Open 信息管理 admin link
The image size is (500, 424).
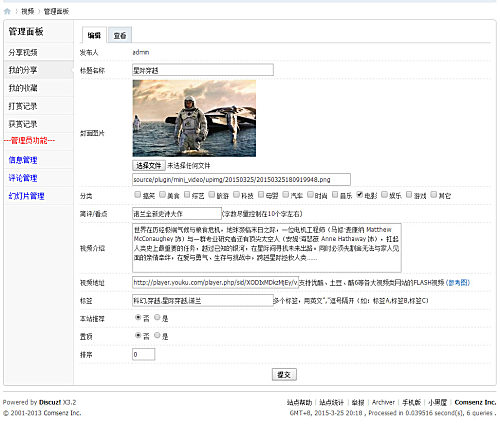click(x=23, y=160)
